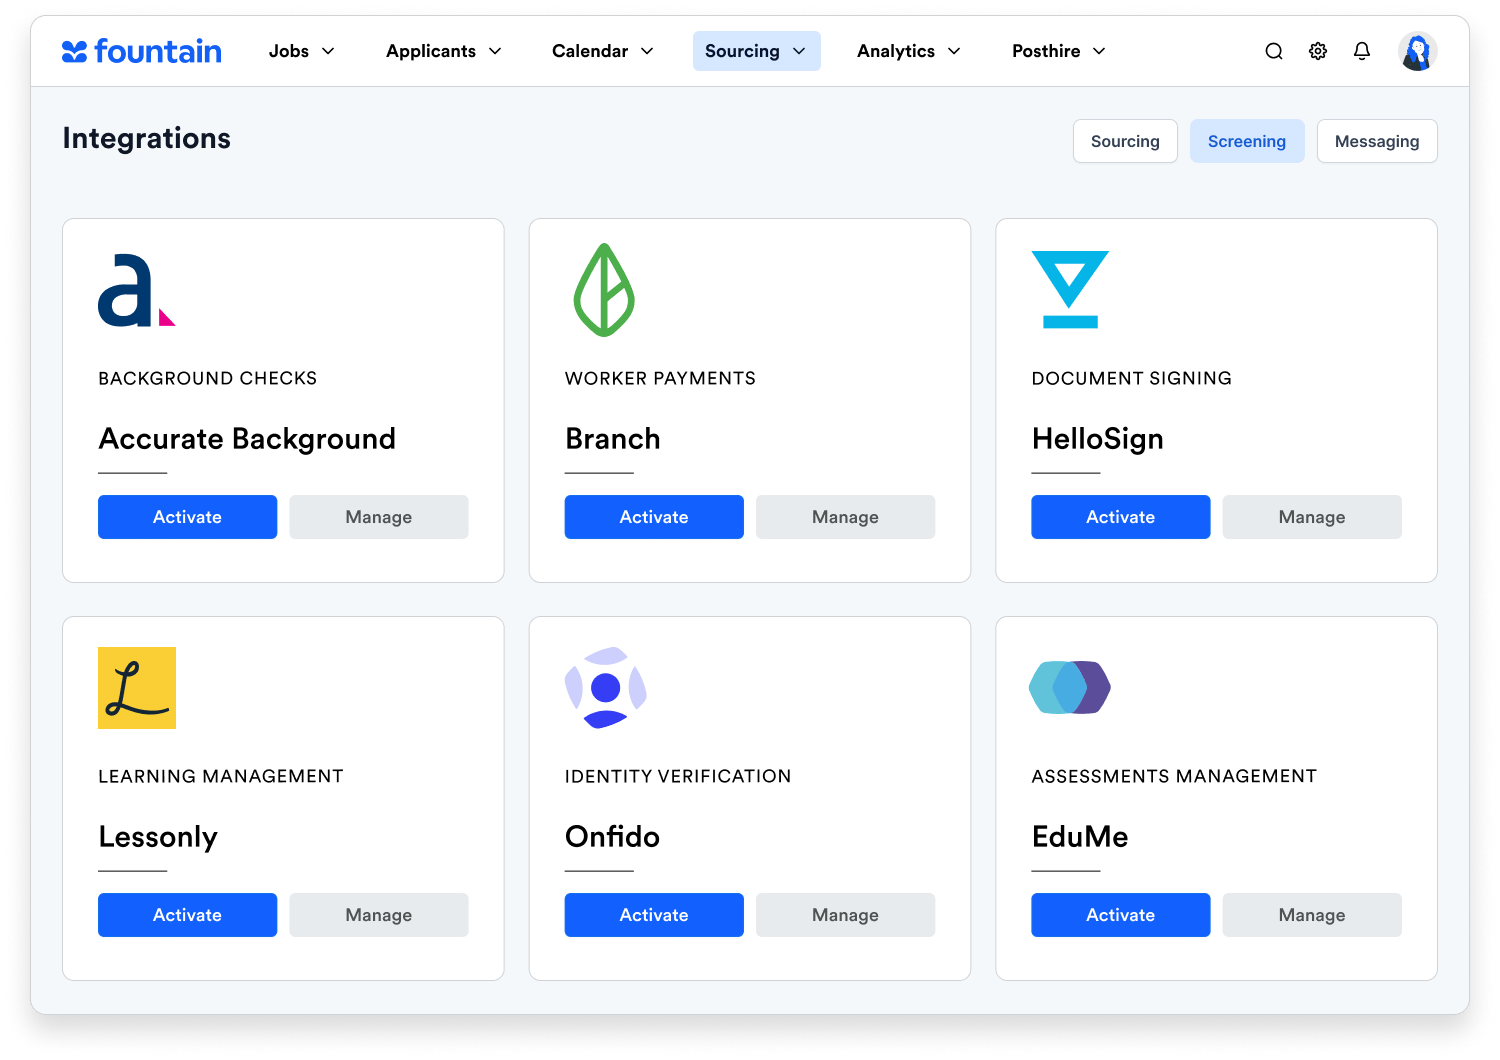Image resolution: width=1500 pixels, height=1060 pixels.
Task: Open the Analytics dropdown
Action: click(x=908, y=51)
